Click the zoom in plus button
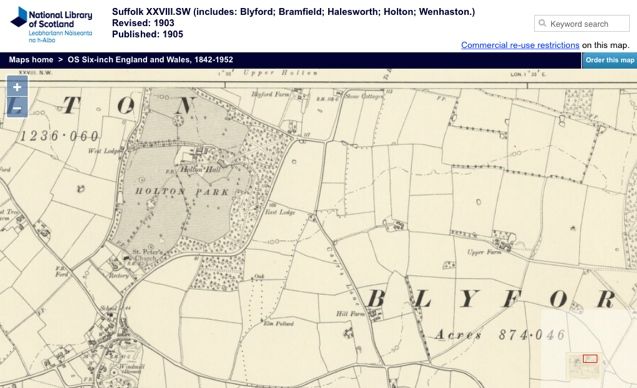 click(17, 87)
